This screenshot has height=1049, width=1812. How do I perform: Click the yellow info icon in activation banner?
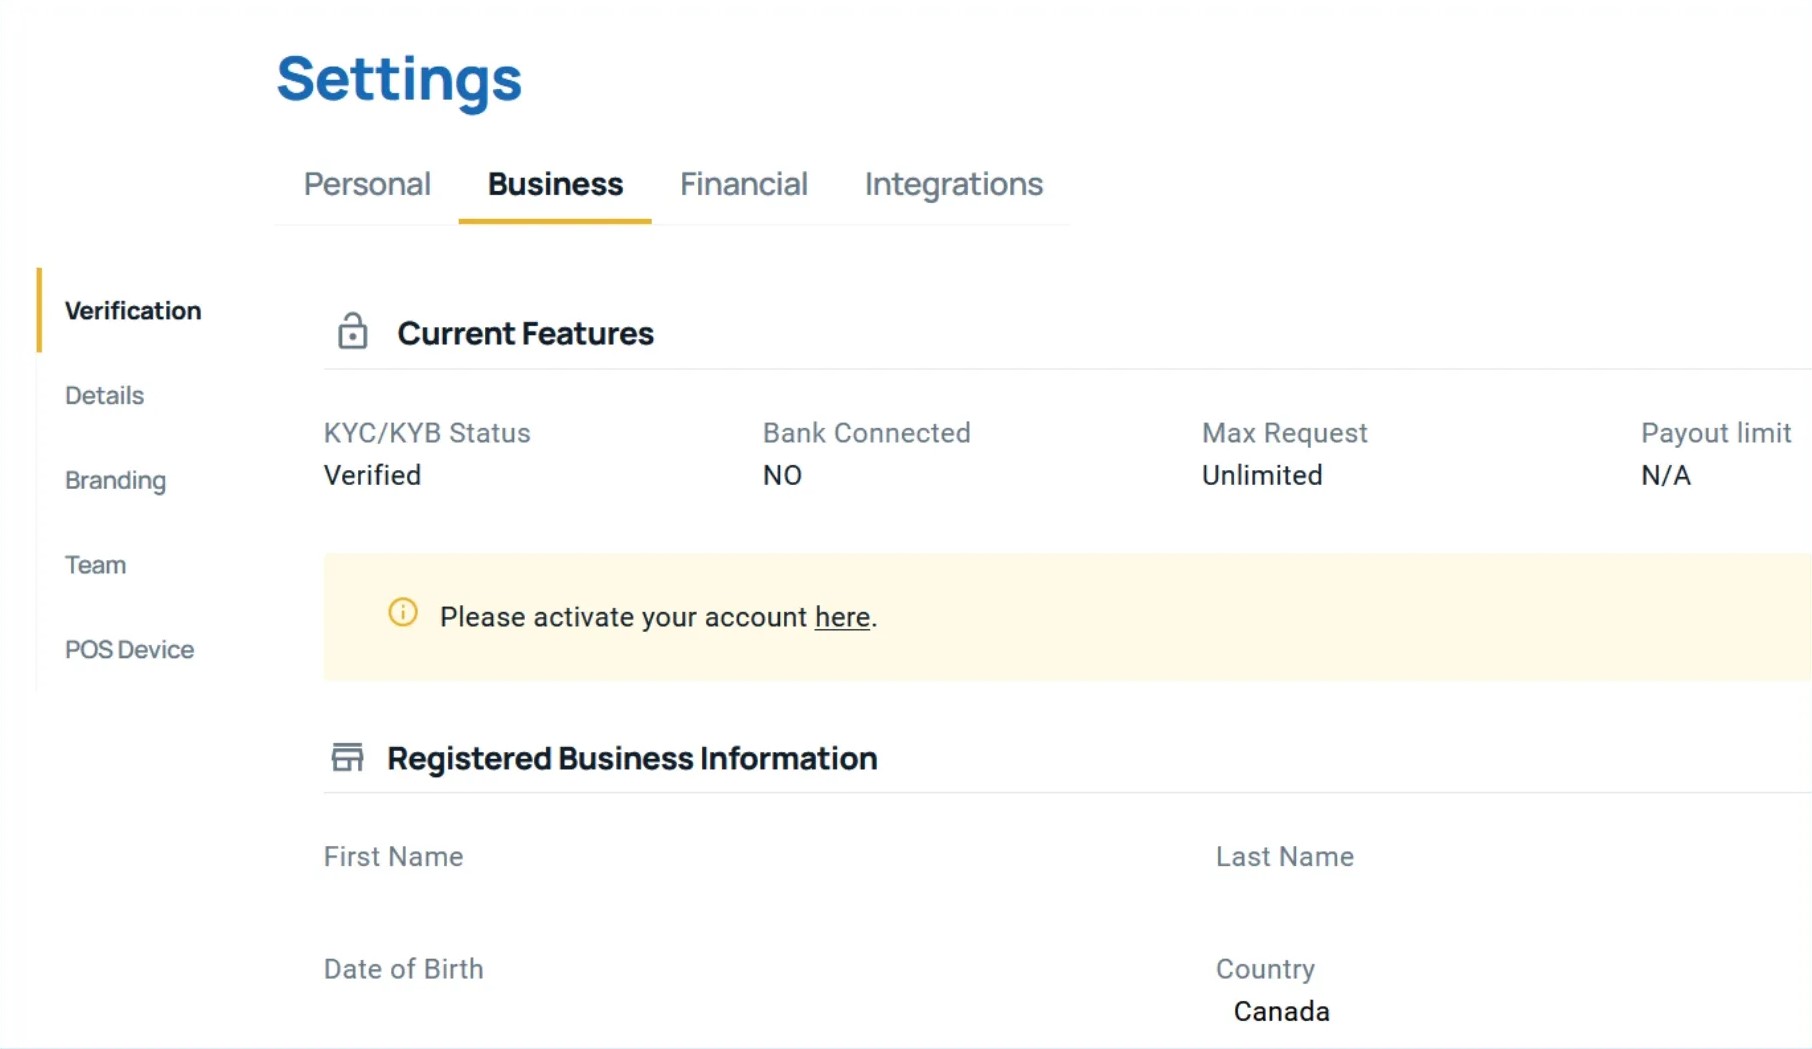(402, 613)
